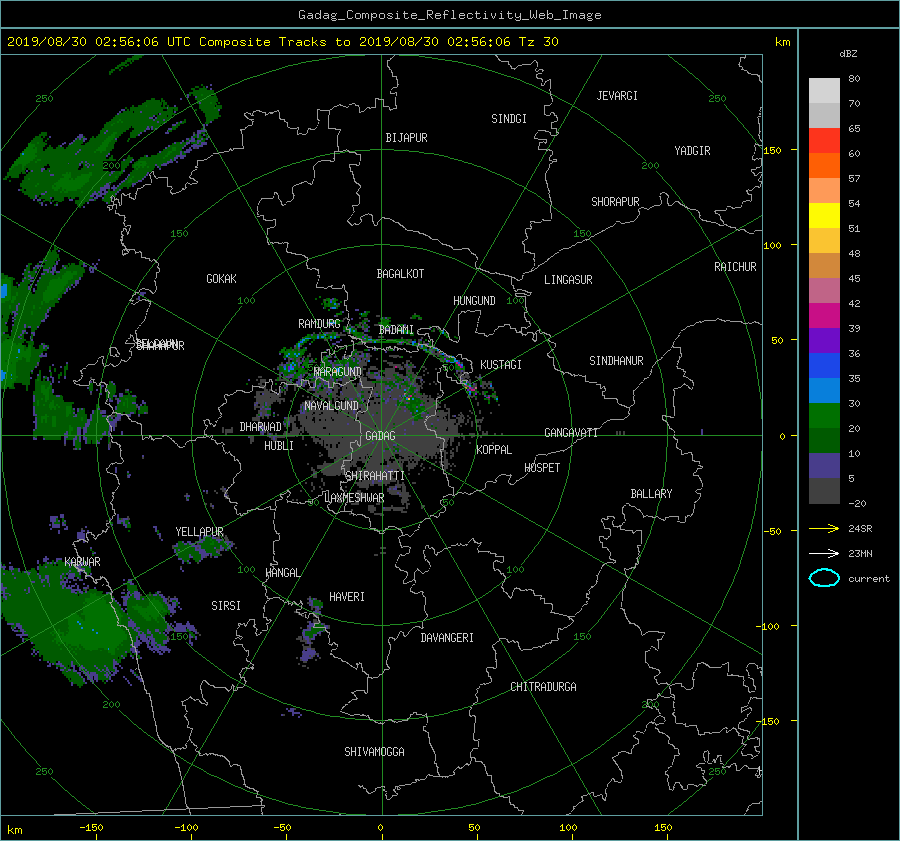Click the GADAG label at radar center
Viewport: 900px width, 841px height.
pyautogui.click(x=380, y=436)
